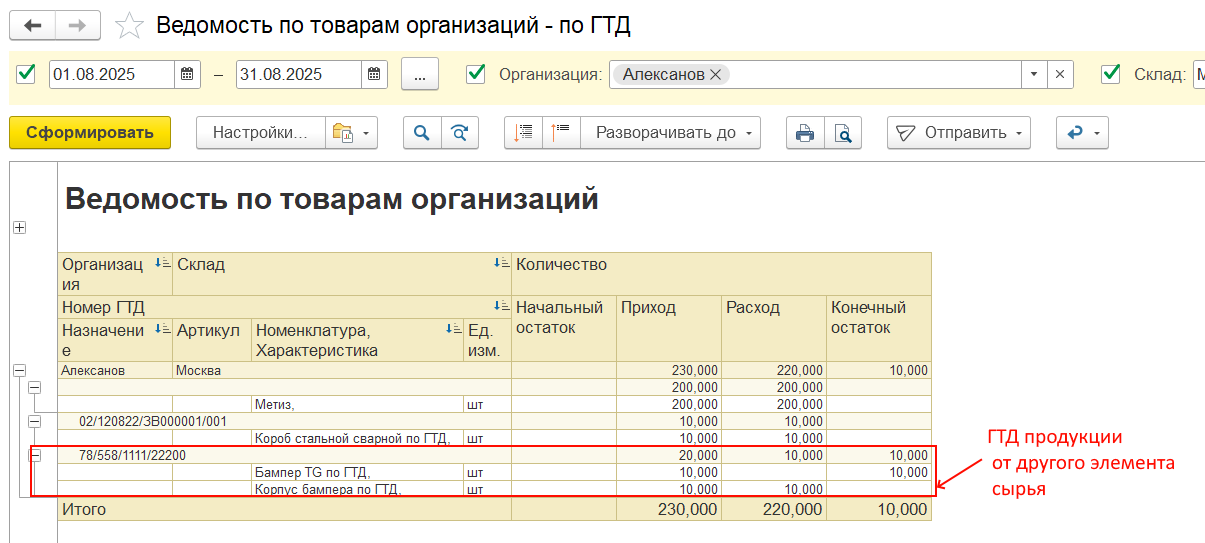Collapse all groups toolbar icon

pos(561,133)
